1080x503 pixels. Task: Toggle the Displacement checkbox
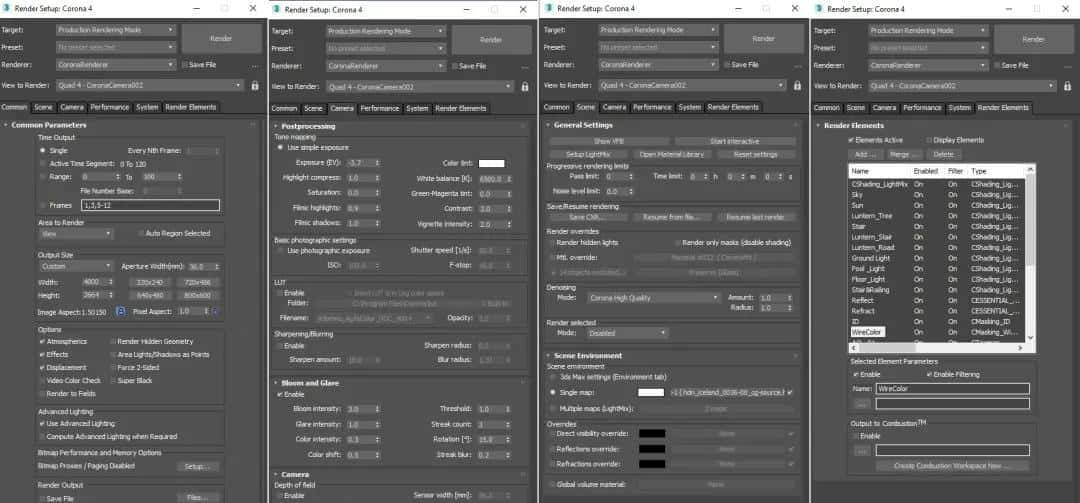coord(43,367)
